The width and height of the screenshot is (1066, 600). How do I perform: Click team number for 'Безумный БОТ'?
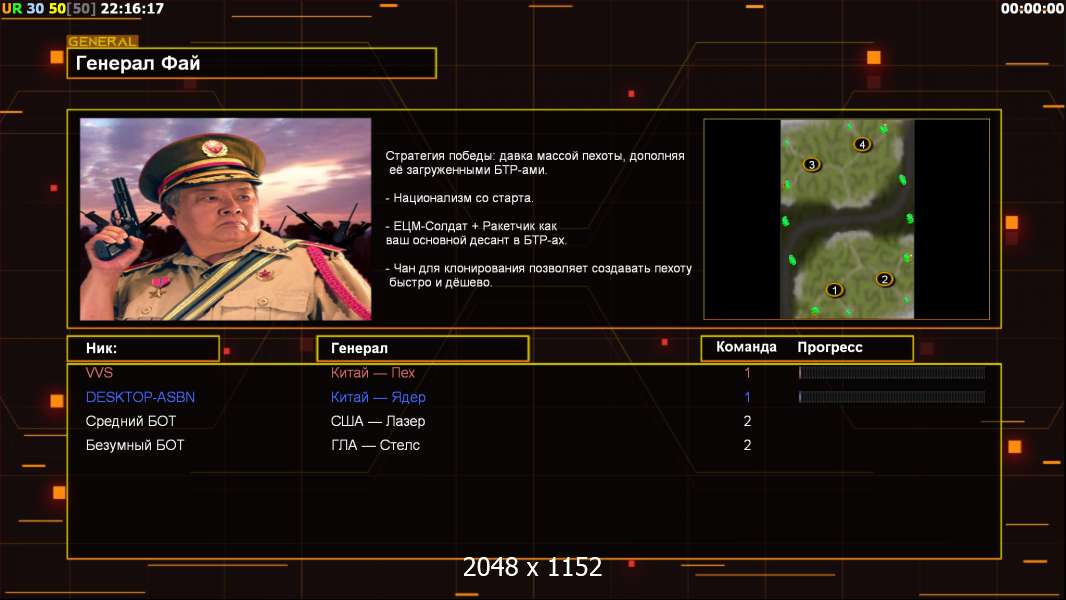coord(747,445)
